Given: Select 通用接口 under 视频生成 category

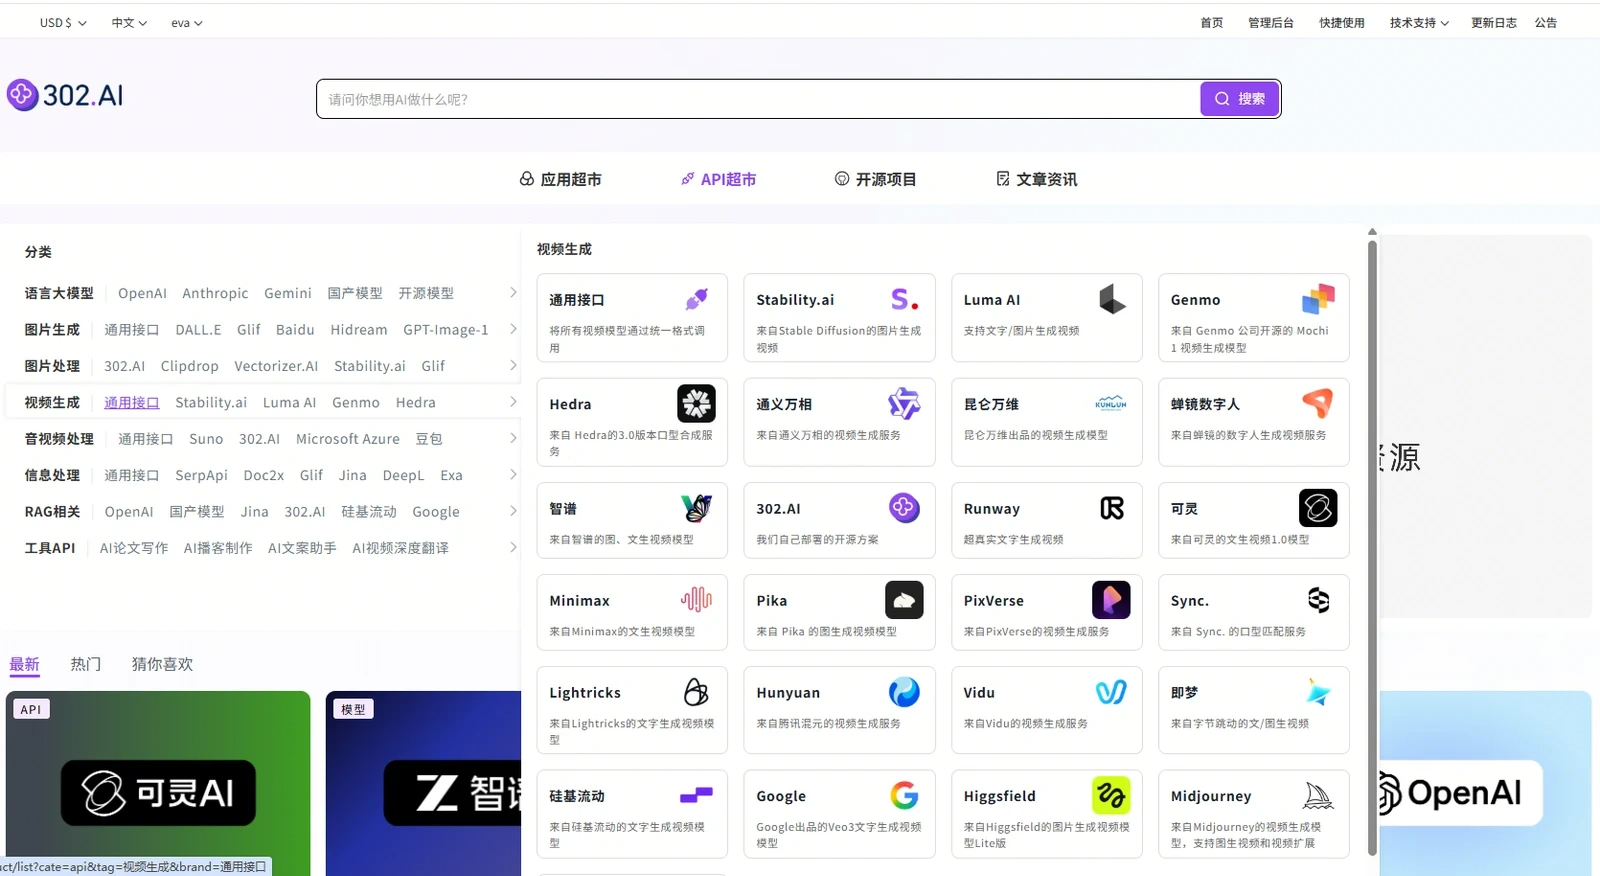Looking at the screenshot, I should click(x=132, y=403).
